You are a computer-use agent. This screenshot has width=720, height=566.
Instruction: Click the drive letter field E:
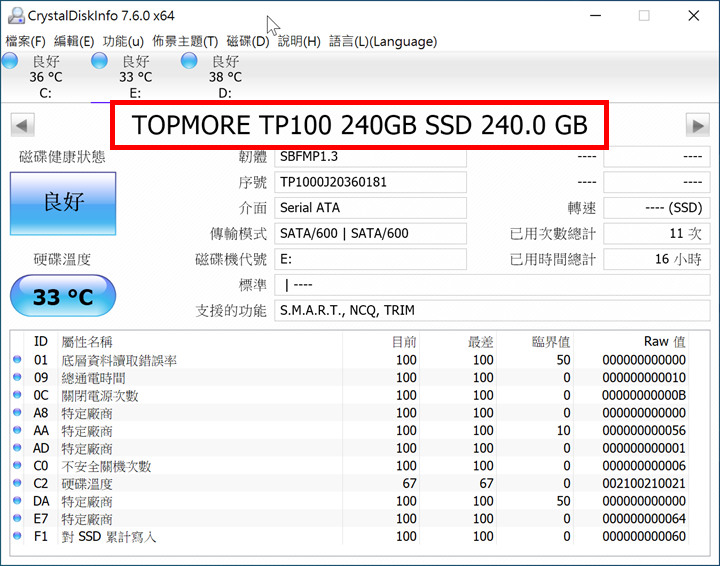pos(370,259)
